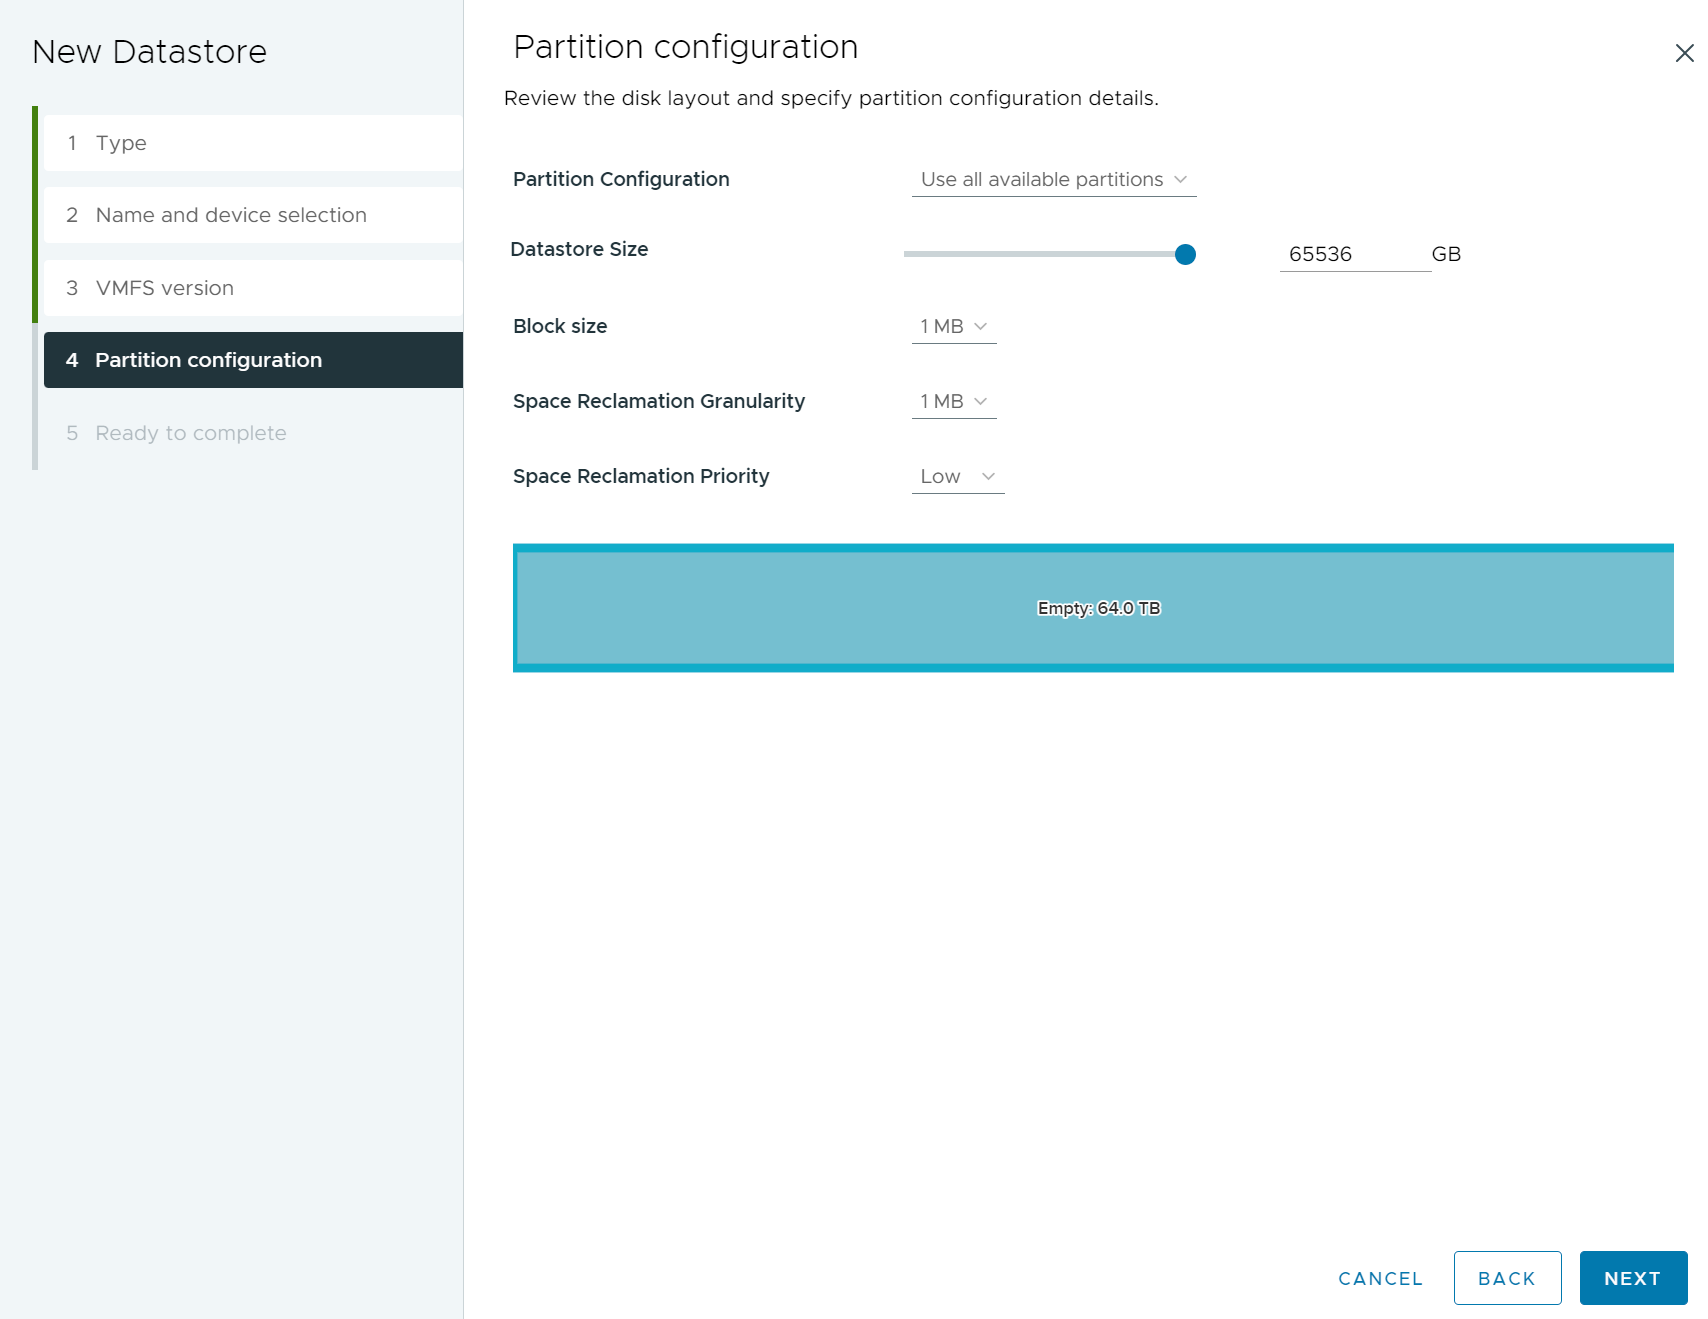Screen dimensions: 1708x1319
Task: Change Space Reclamation Priority dropdown
Action: pos(957,477)
